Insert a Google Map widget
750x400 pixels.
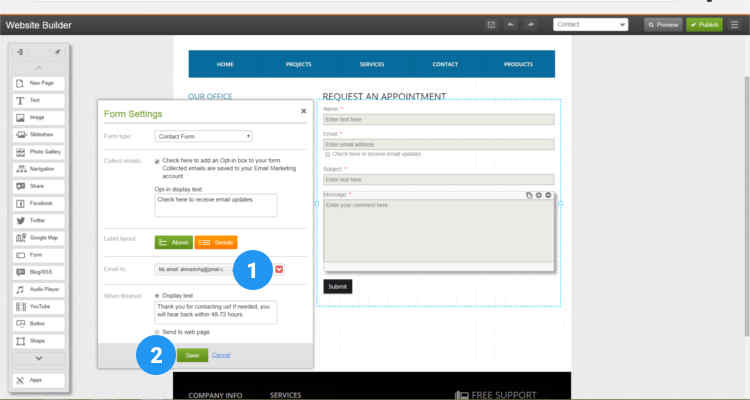click(39, 238)
